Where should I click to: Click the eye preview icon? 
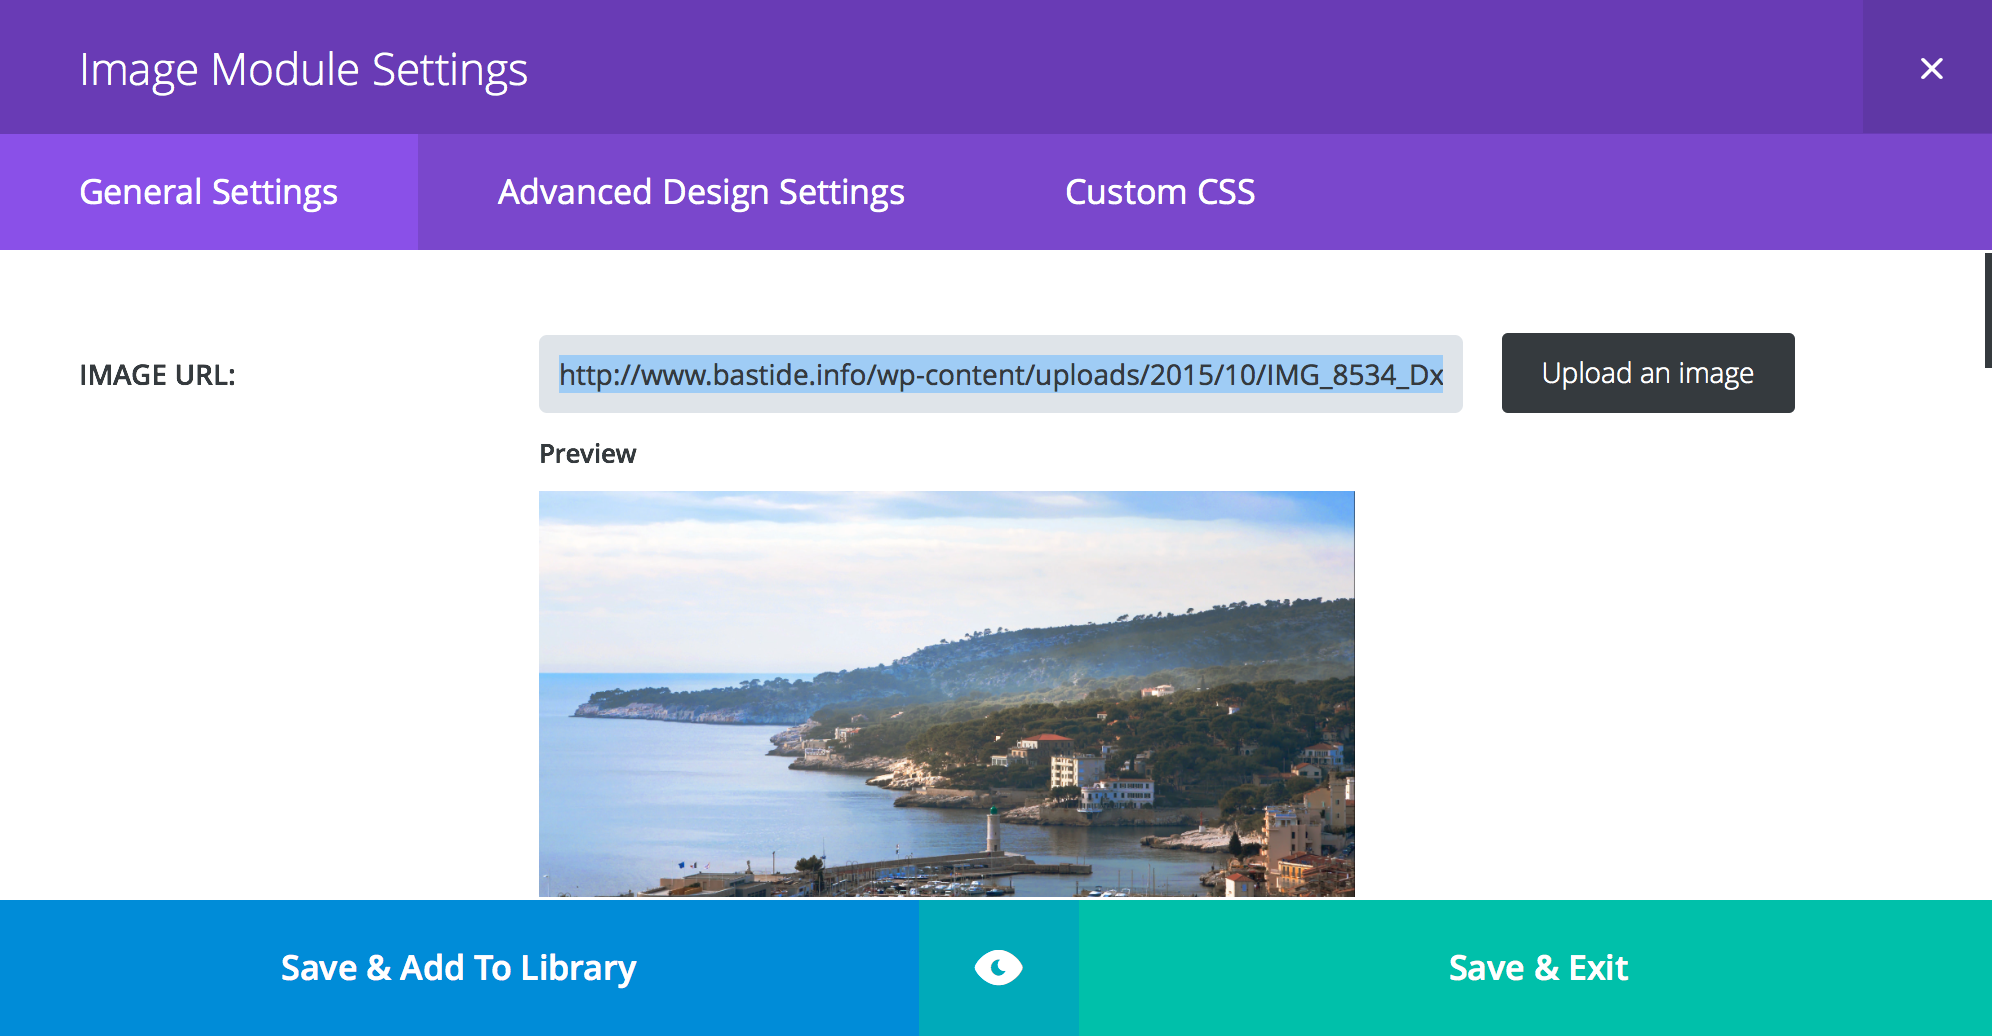pyautogui.click(x=998, y=967)
